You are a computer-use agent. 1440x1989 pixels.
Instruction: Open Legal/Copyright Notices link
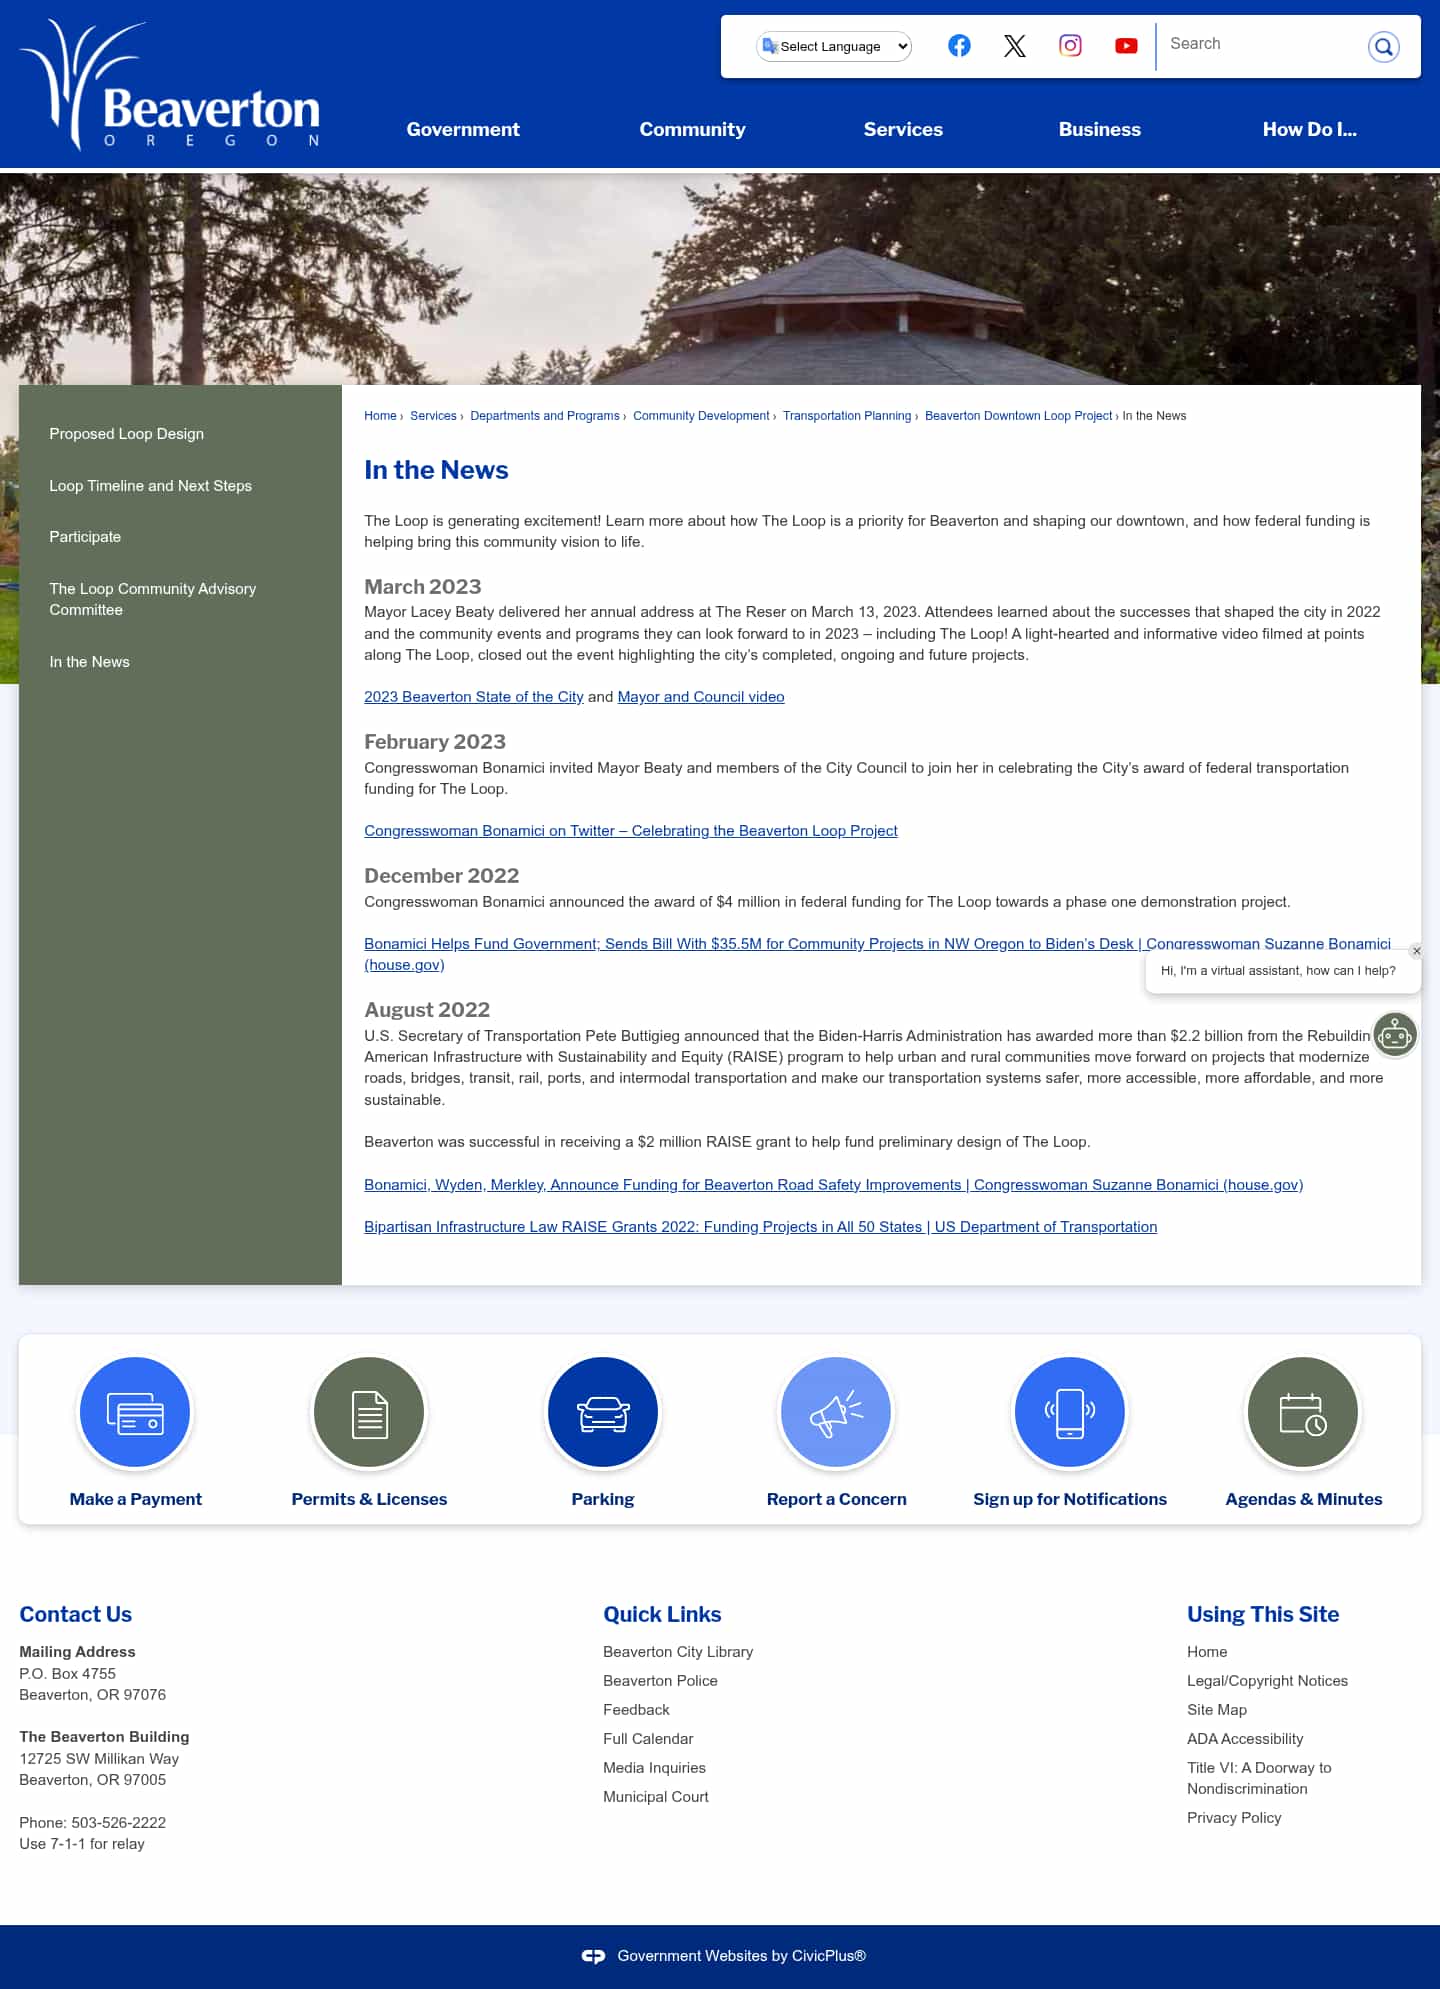click(1267, 1681)
